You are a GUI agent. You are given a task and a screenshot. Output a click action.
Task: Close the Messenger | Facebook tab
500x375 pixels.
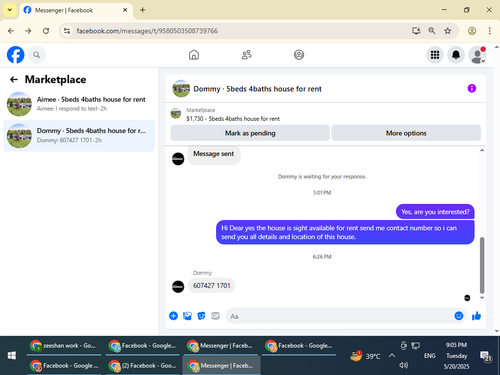point(125,10)
